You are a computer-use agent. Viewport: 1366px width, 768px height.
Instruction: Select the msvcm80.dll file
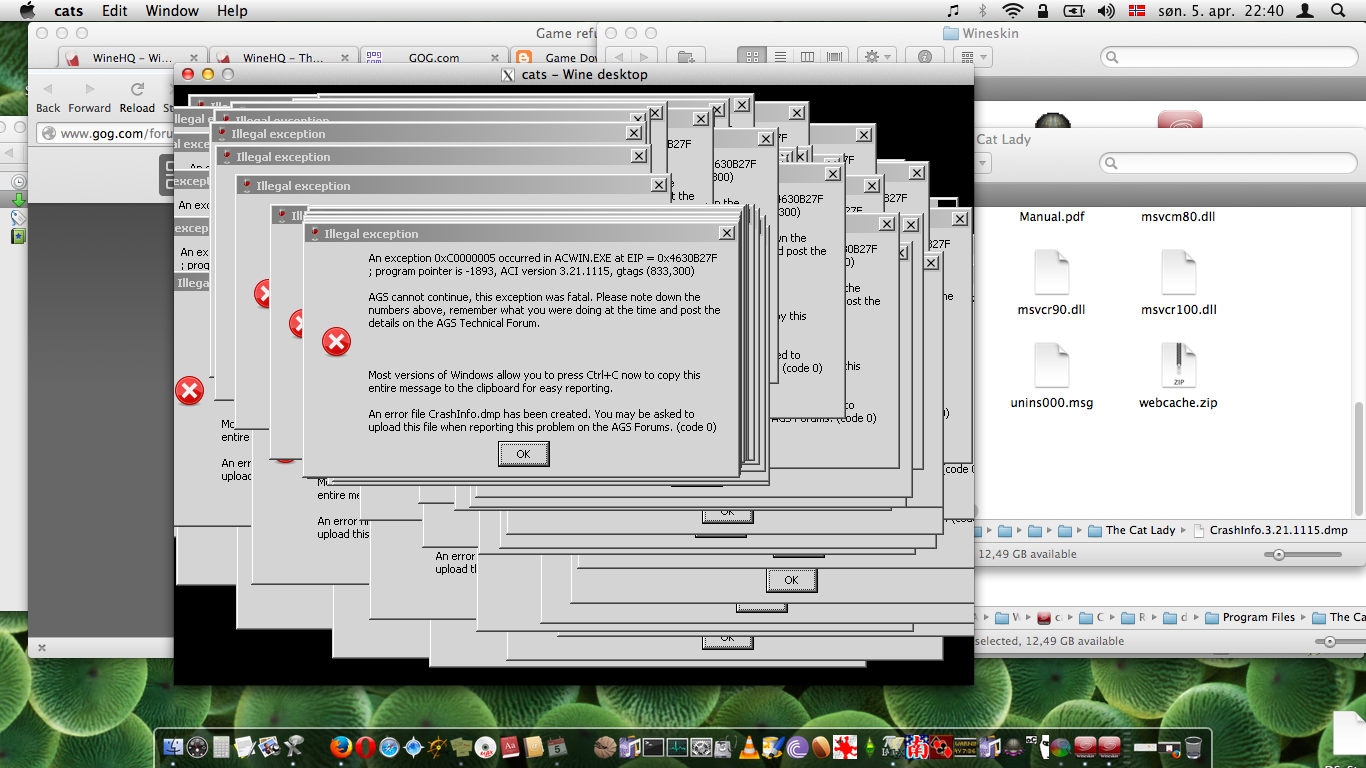click(1179, 216)
